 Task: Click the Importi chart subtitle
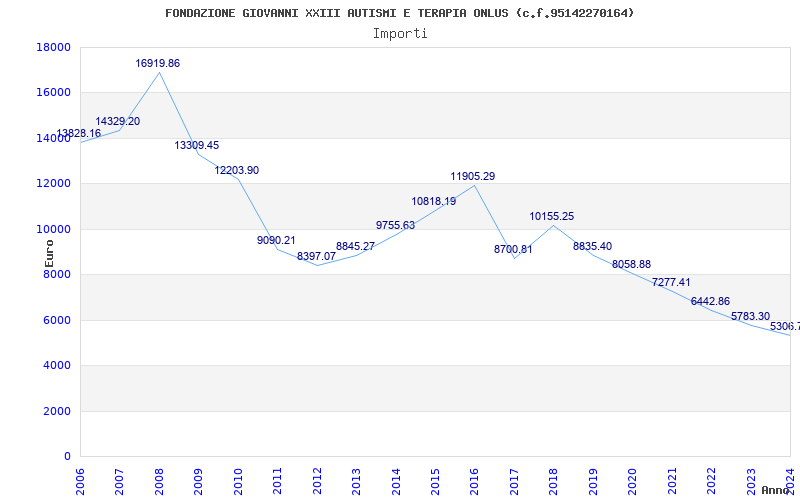[x=400, y=34]
